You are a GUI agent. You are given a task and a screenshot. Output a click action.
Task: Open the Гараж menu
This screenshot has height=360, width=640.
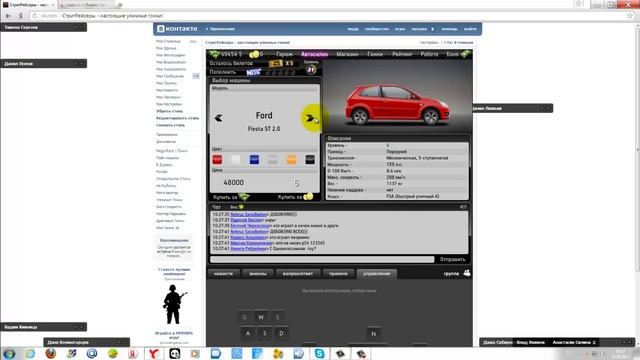point(284,54)
